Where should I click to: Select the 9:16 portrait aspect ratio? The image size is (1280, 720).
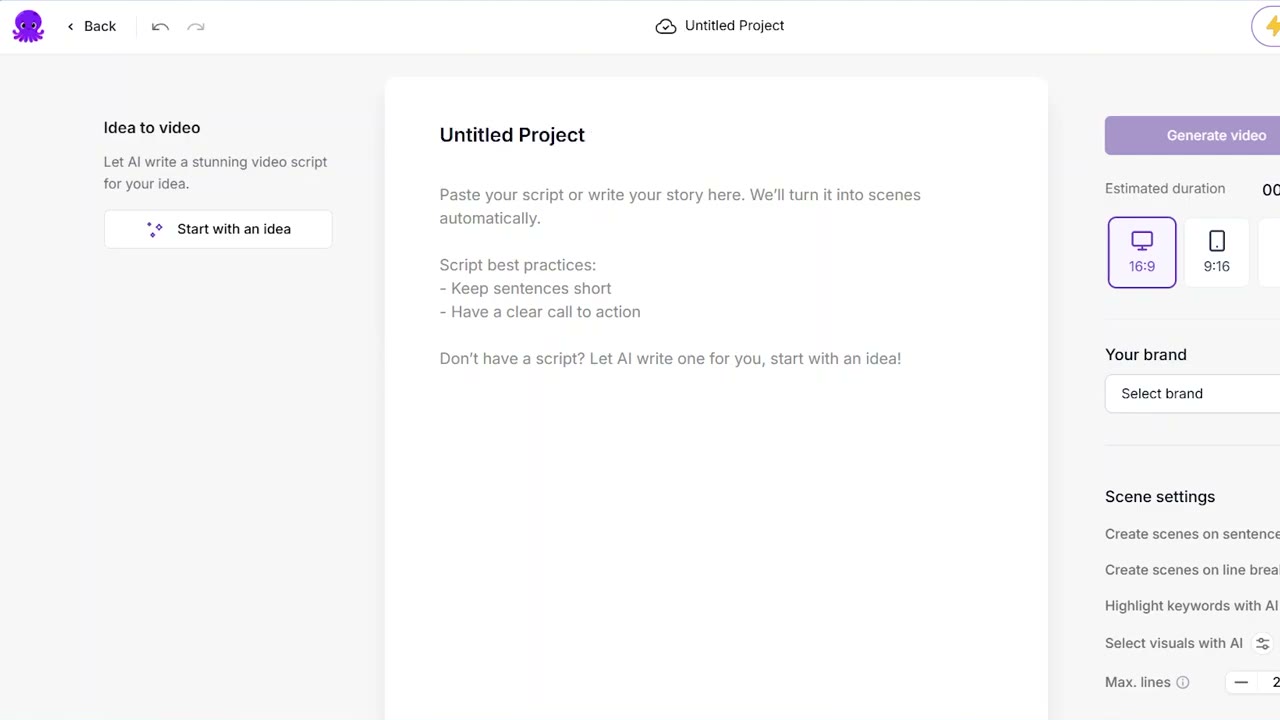[1216, 252]
